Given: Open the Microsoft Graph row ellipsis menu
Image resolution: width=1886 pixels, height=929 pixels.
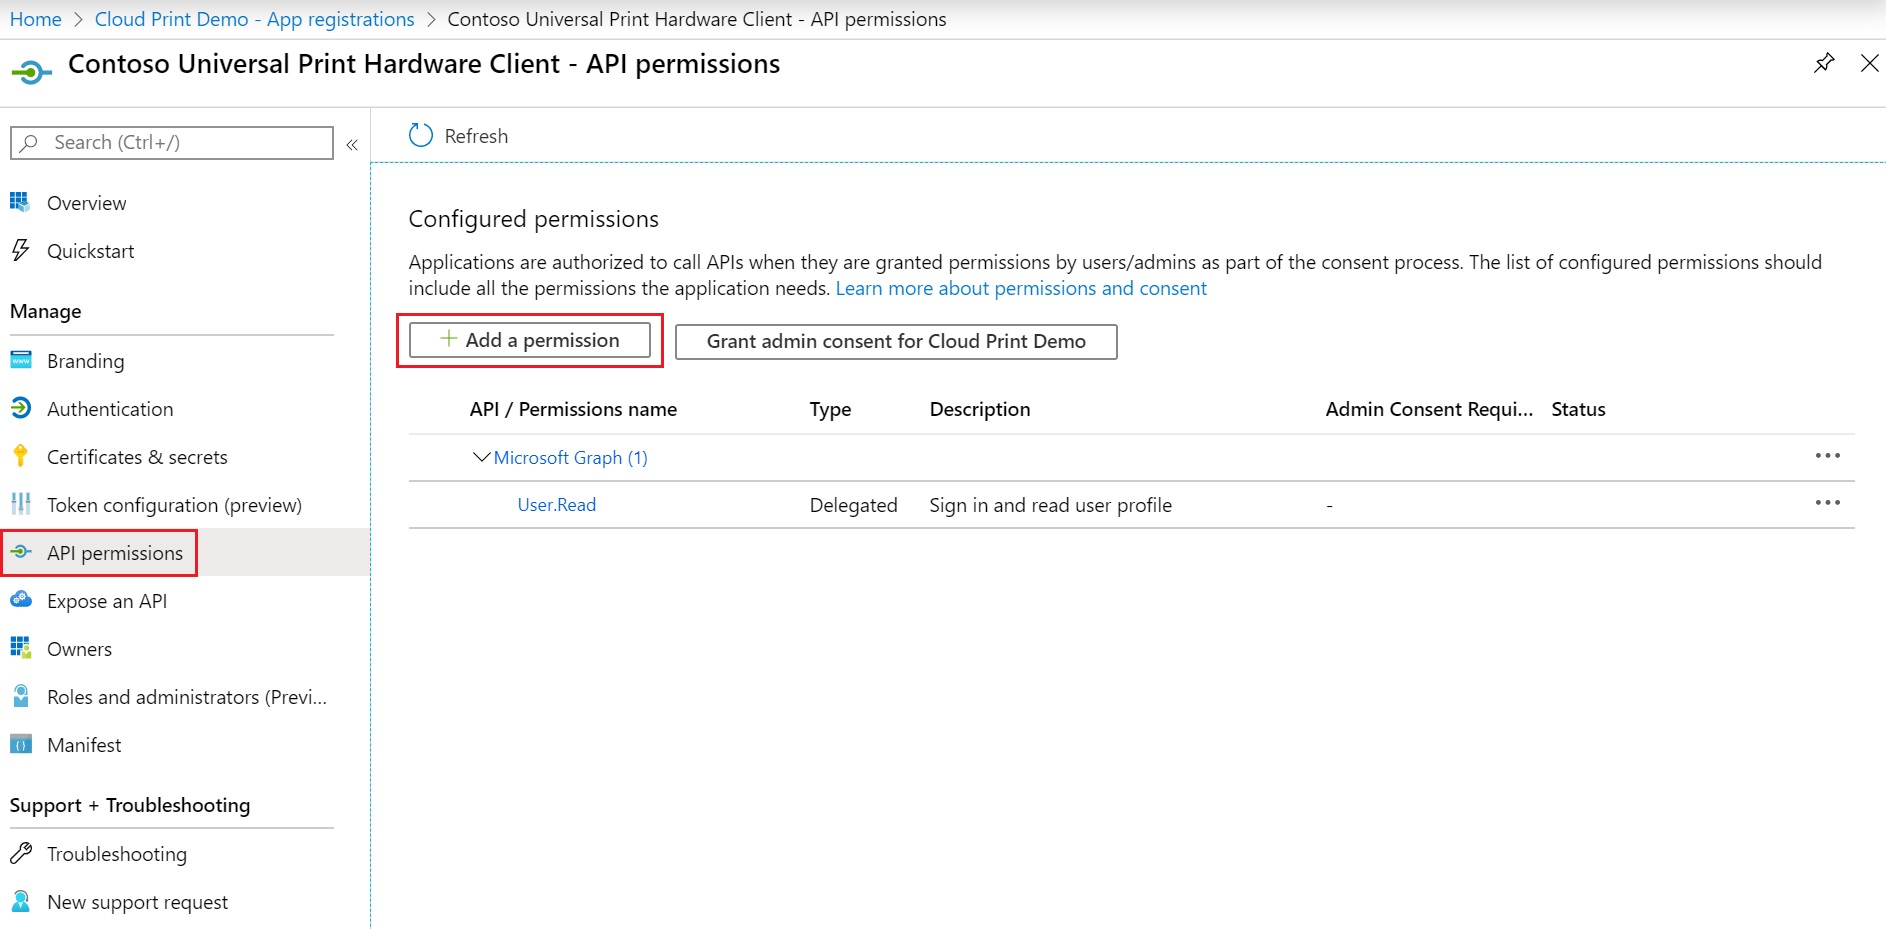Looking at the screenshot, I should [1828, 456].
